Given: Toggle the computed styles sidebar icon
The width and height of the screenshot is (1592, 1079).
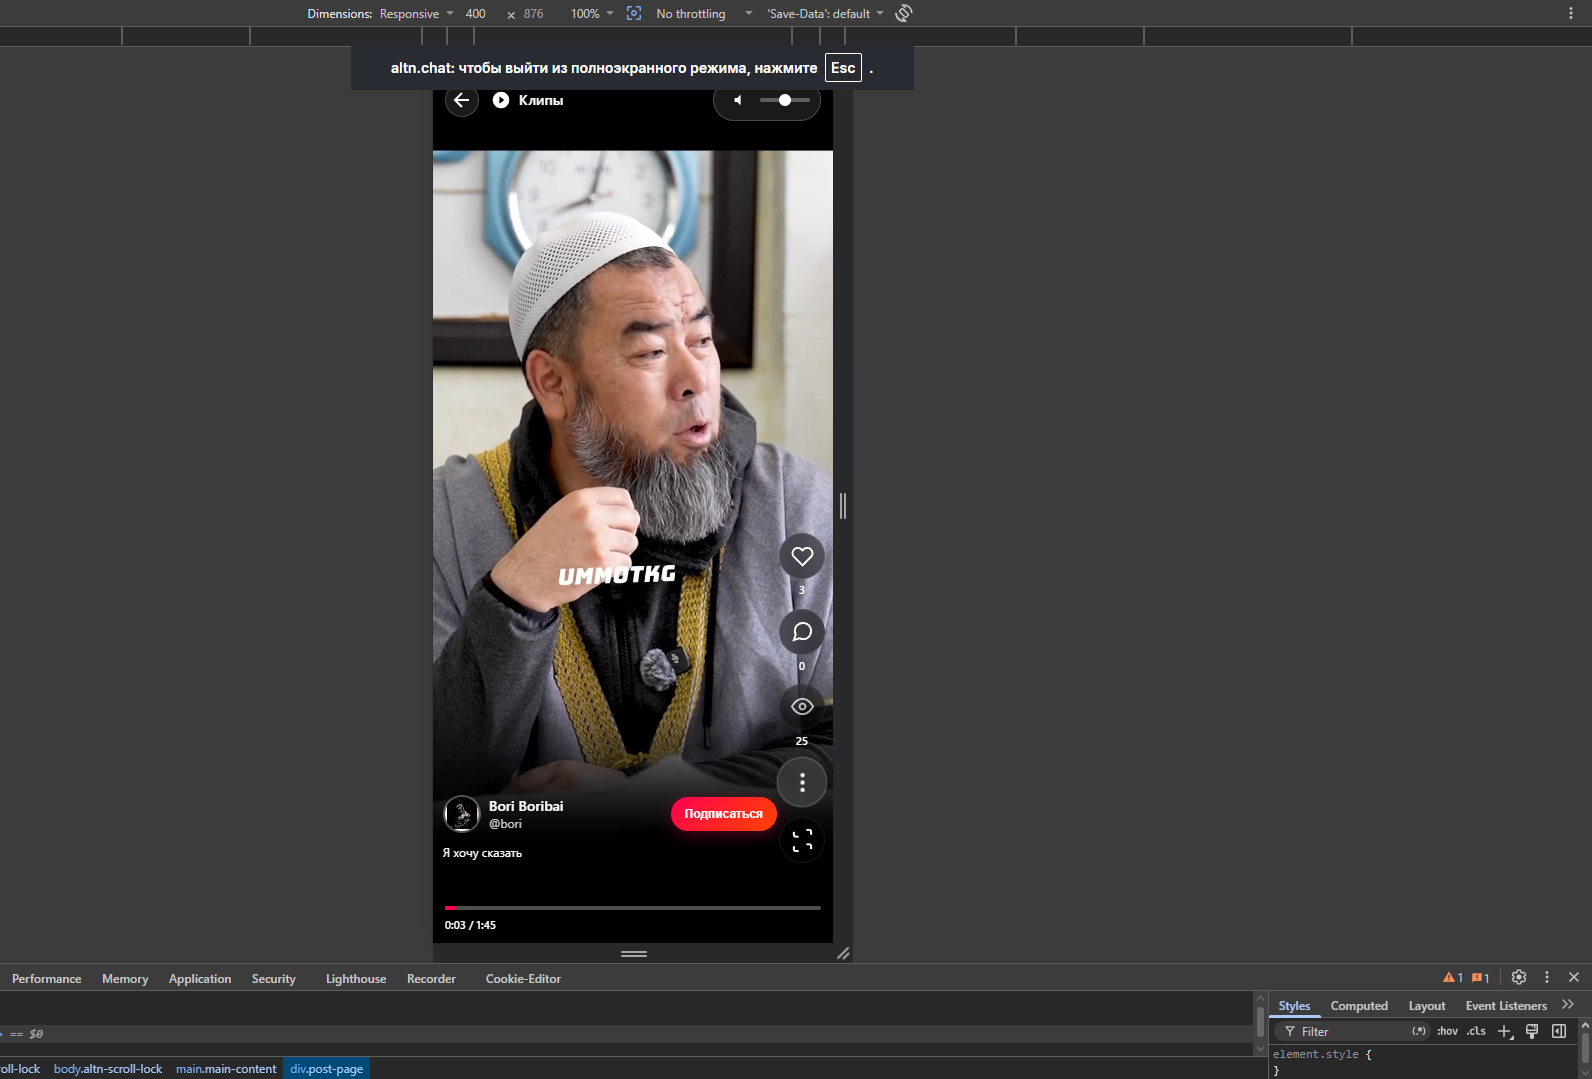Looking at the screenshot, I should click(1559, 1031).
